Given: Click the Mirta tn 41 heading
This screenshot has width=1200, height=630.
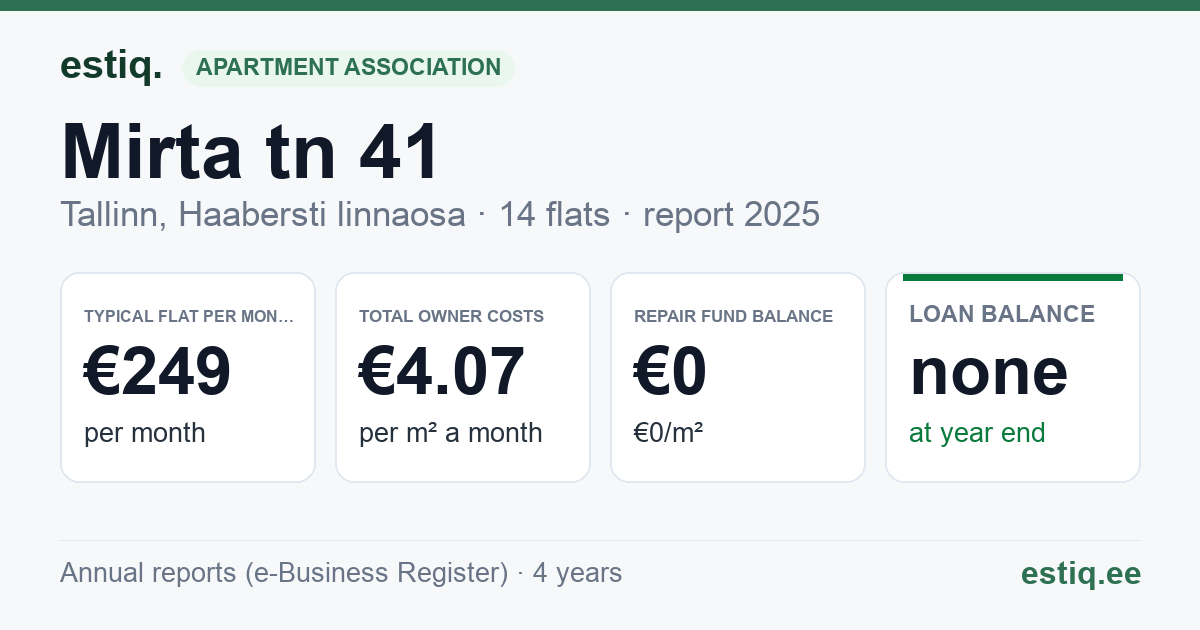Looking at the screenshot, I should 250,152.
